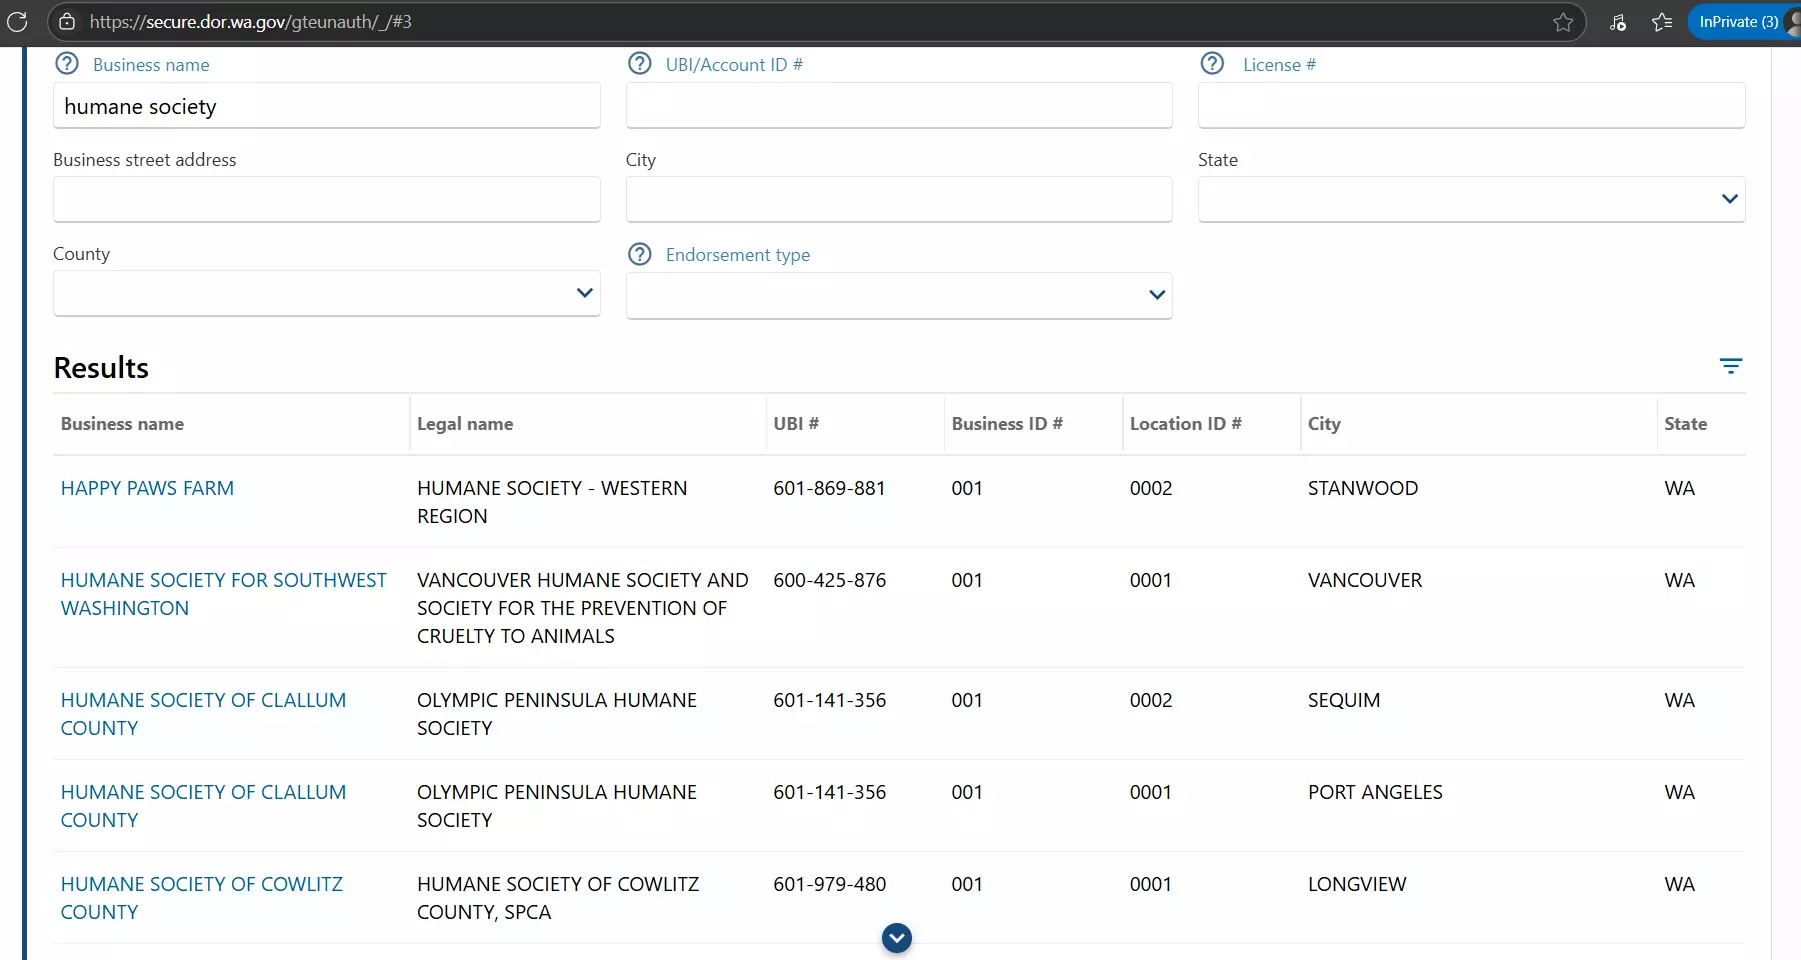Select the LONGVIEW city cell
This screenshot has height=960, width=1801.
point(1357,884)
